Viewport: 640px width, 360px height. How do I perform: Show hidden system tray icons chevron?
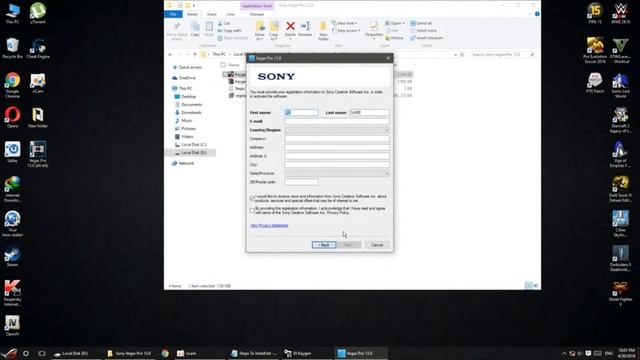click(564, 353)
